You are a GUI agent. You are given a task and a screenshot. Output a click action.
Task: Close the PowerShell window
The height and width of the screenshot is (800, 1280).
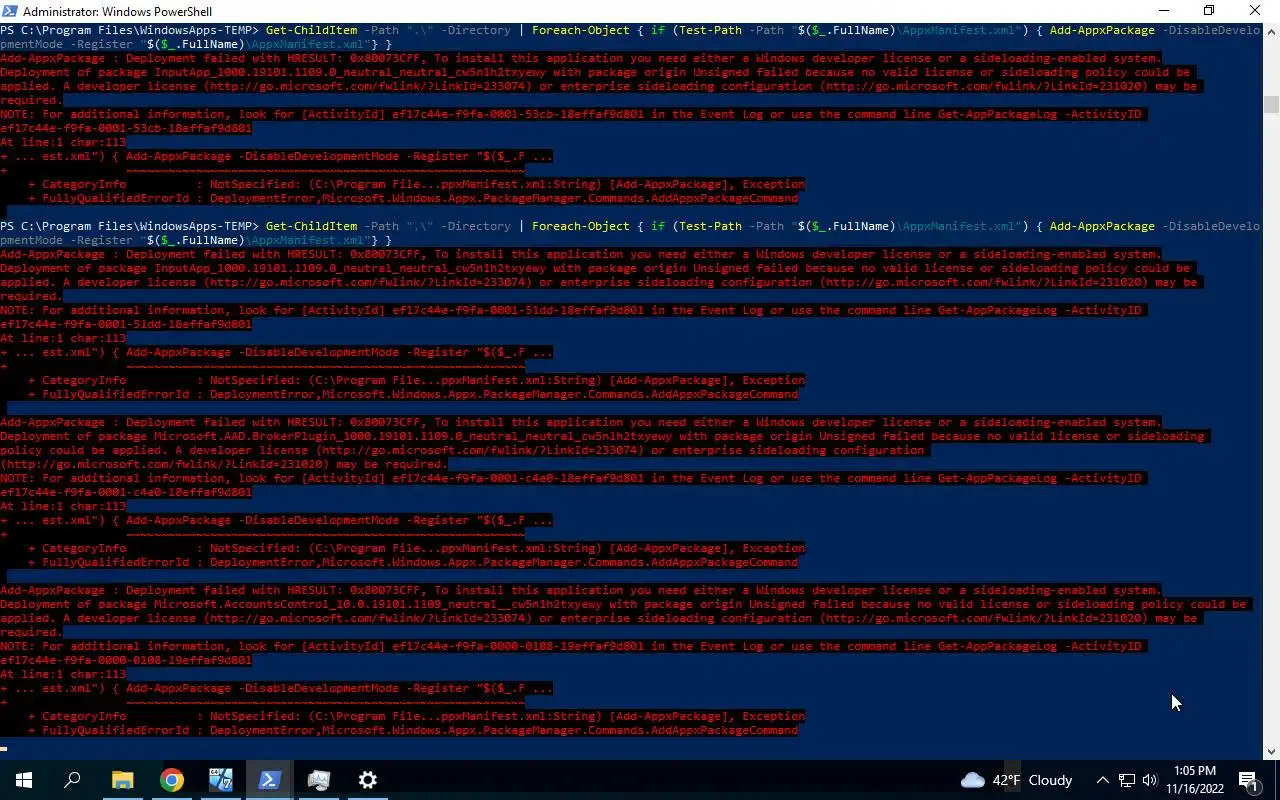pos(1256,11)
